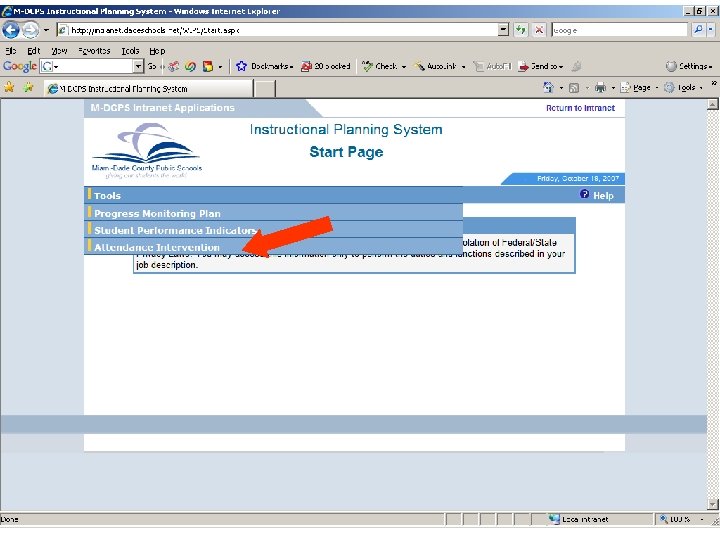Open a new blank tab
Viewport: 720px width, 540px height.
[265, 89]
